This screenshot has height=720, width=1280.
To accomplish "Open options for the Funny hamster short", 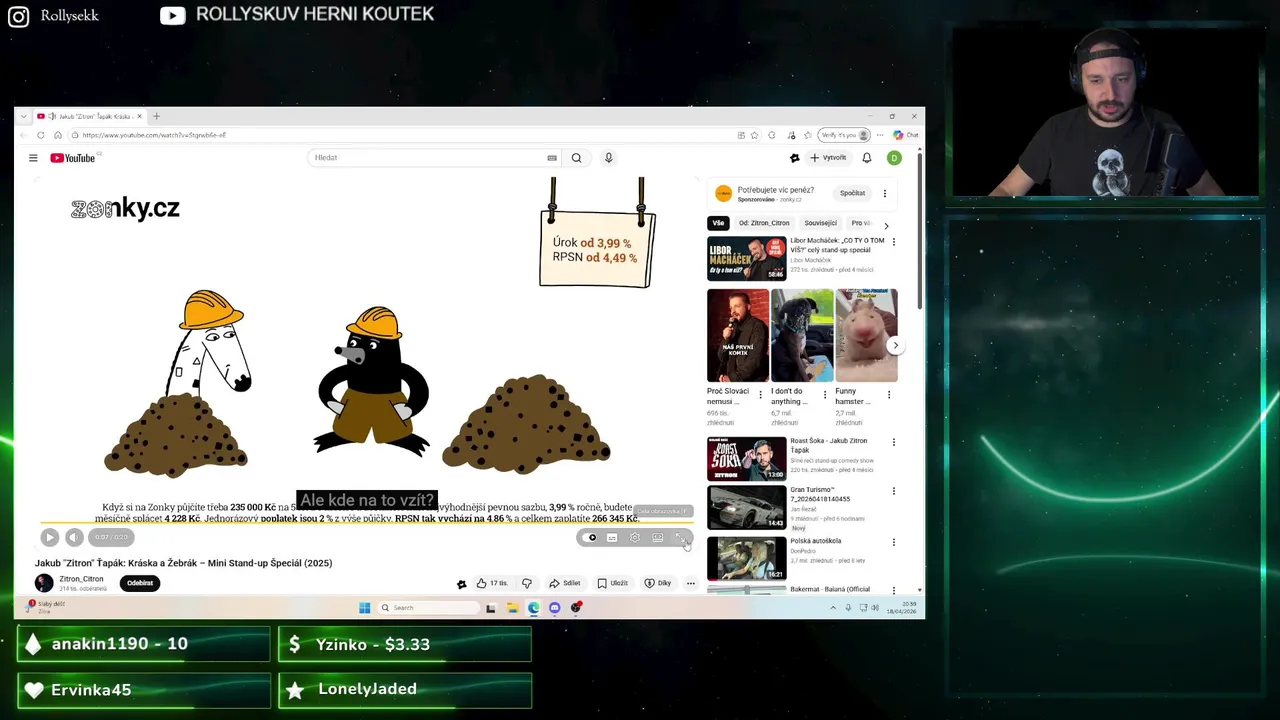I will (889, 395).
